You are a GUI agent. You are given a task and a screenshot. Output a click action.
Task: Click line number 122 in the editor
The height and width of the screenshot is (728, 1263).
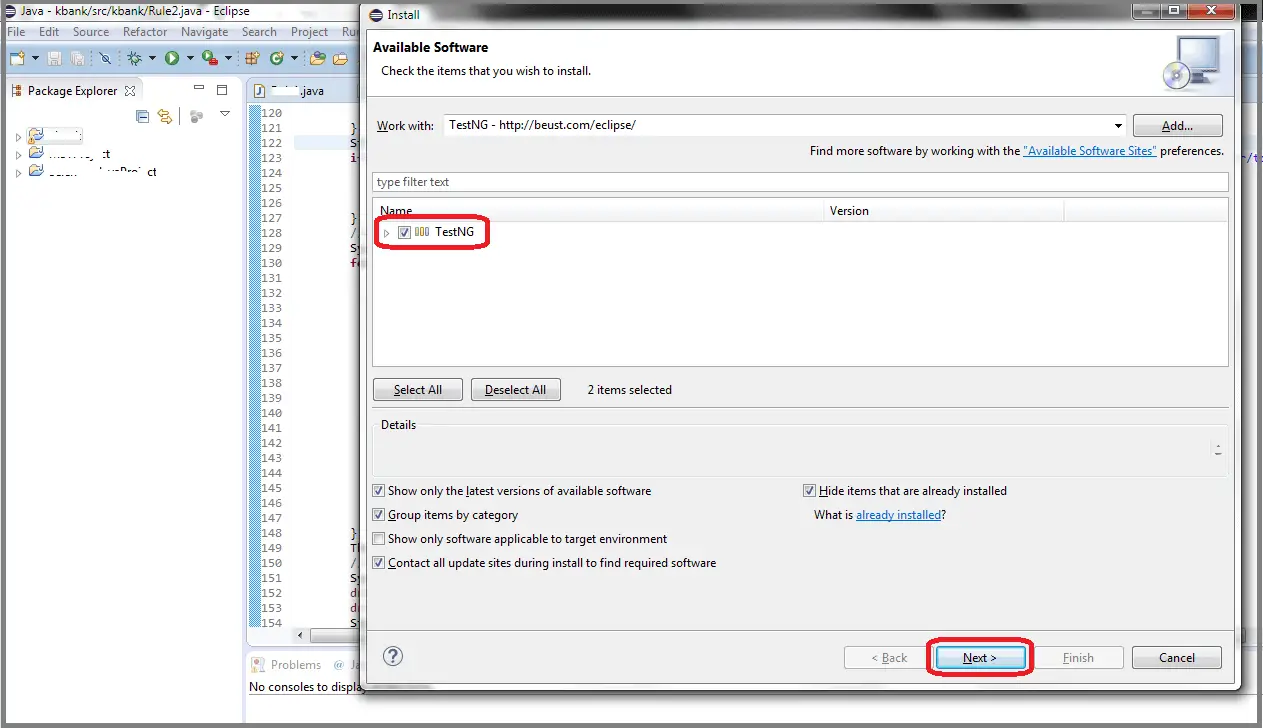click(271, 143)
